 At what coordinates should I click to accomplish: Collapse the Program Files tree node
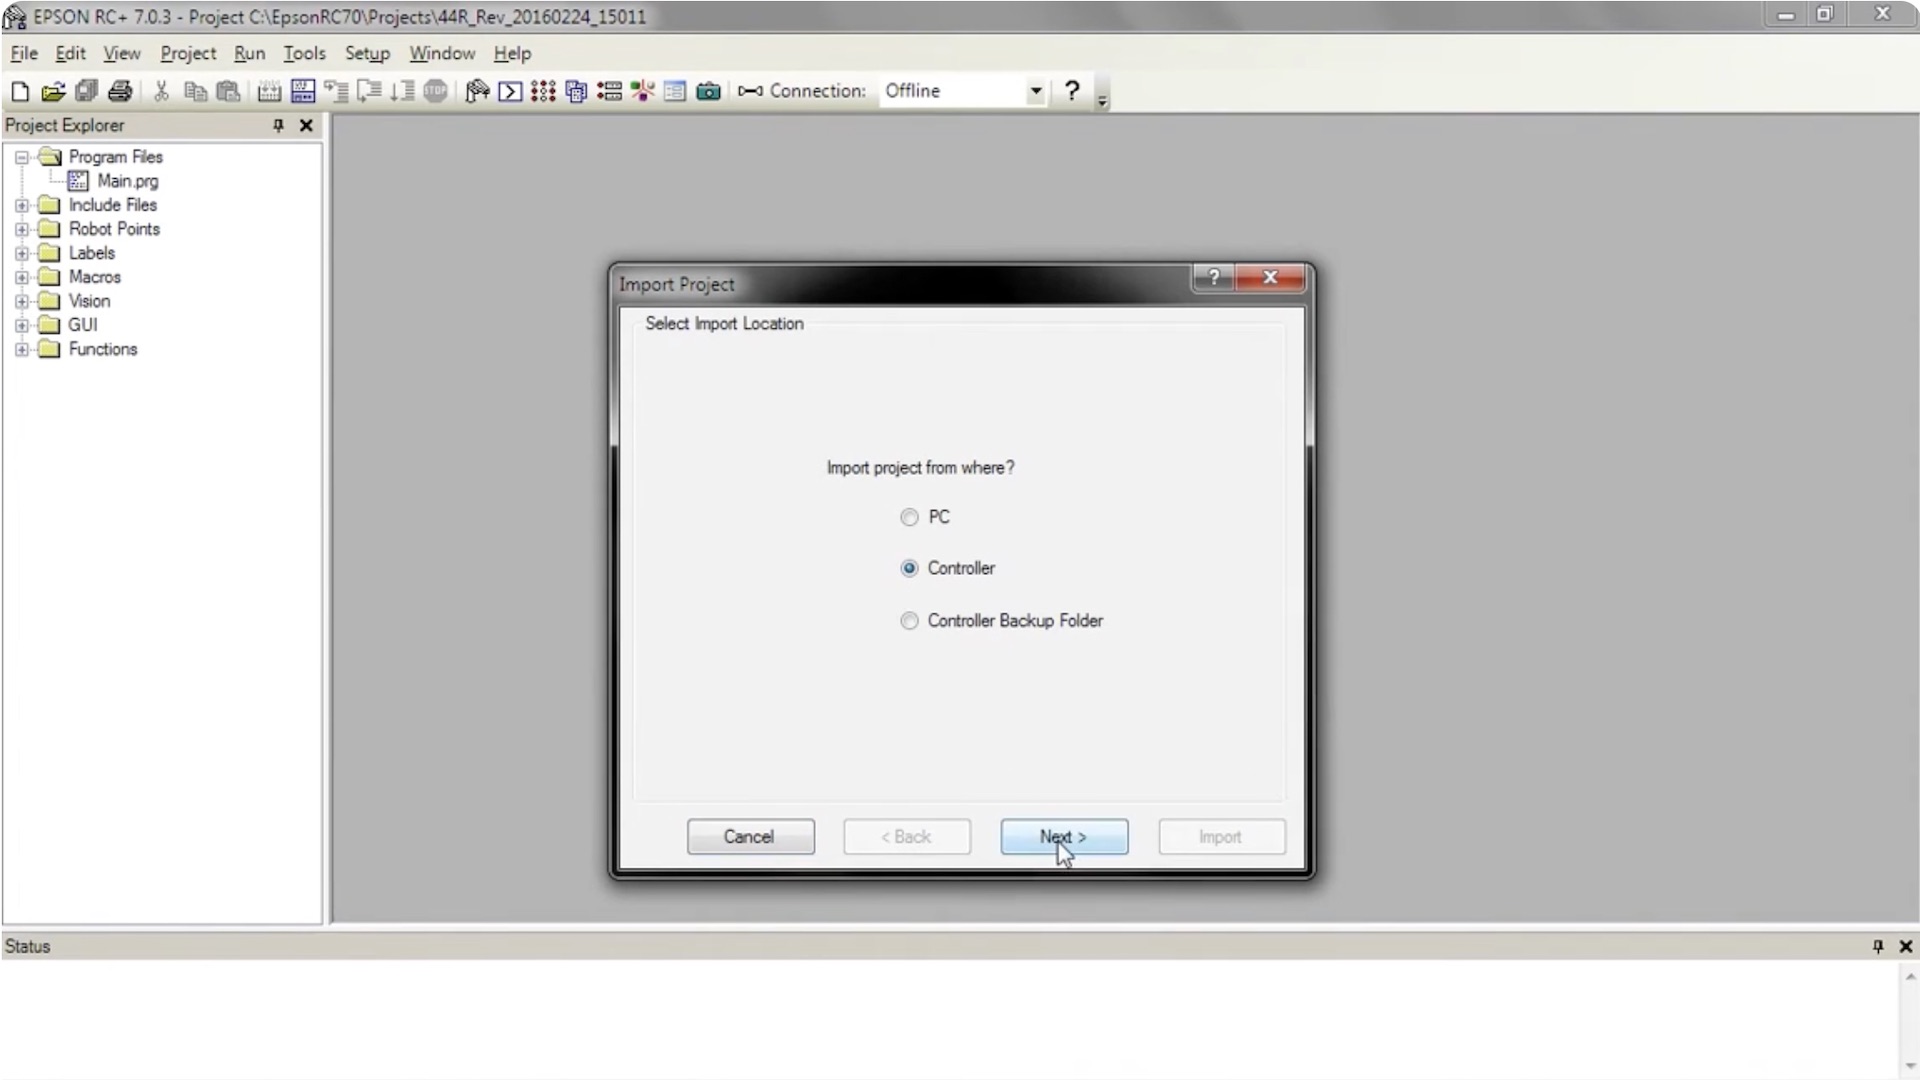tap(22, 157)
